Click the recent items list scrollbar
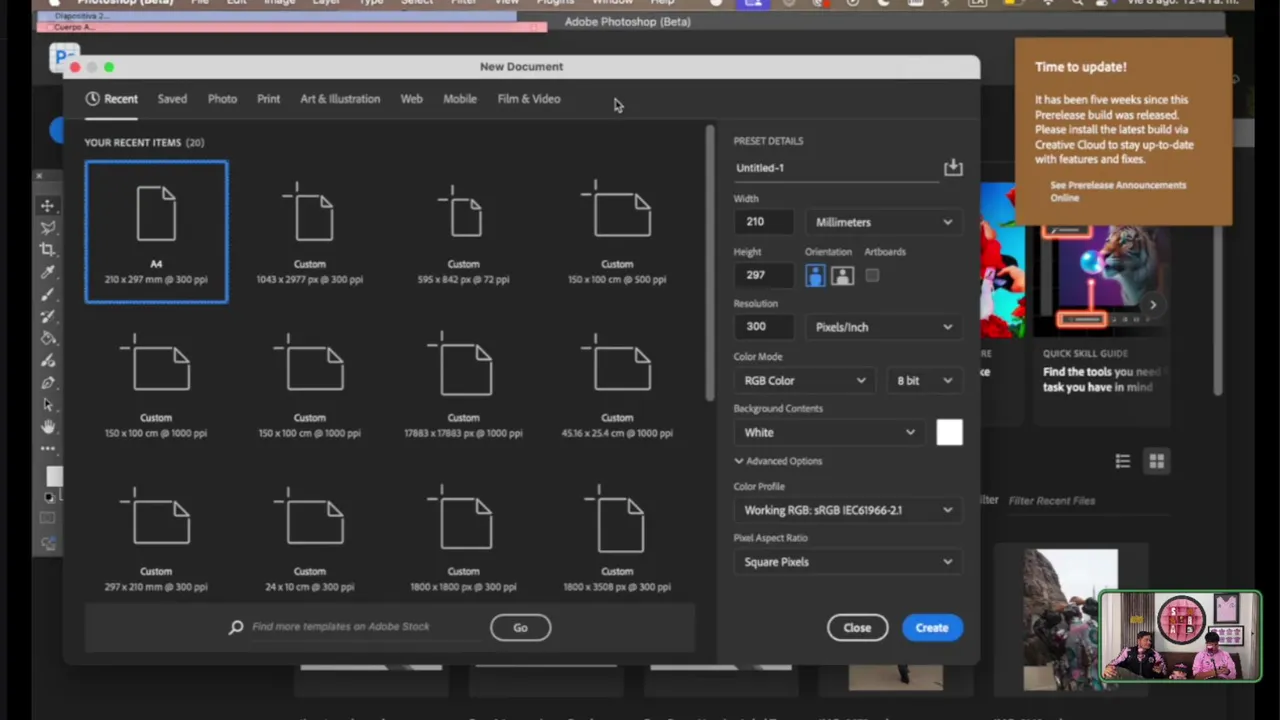 710,262
